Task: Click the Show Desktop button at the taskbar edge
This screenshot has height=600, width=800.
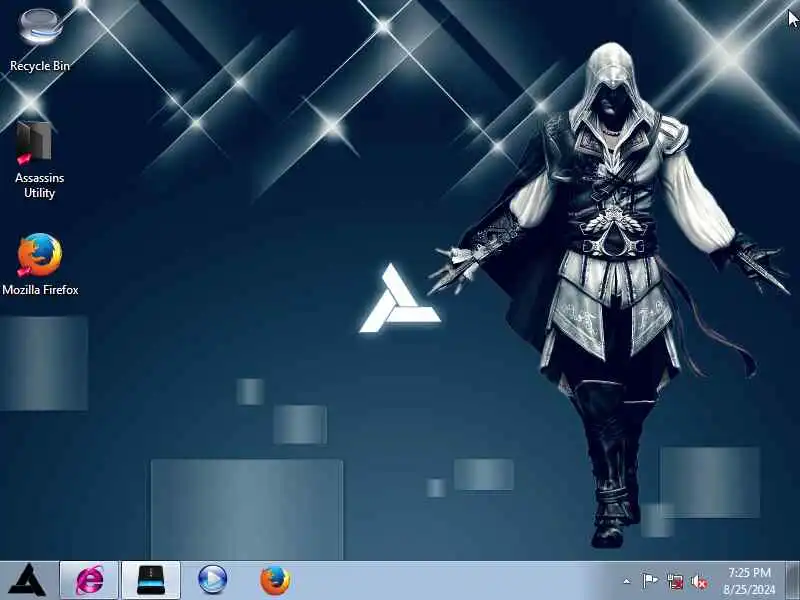Action: click(x=792, y=580)
